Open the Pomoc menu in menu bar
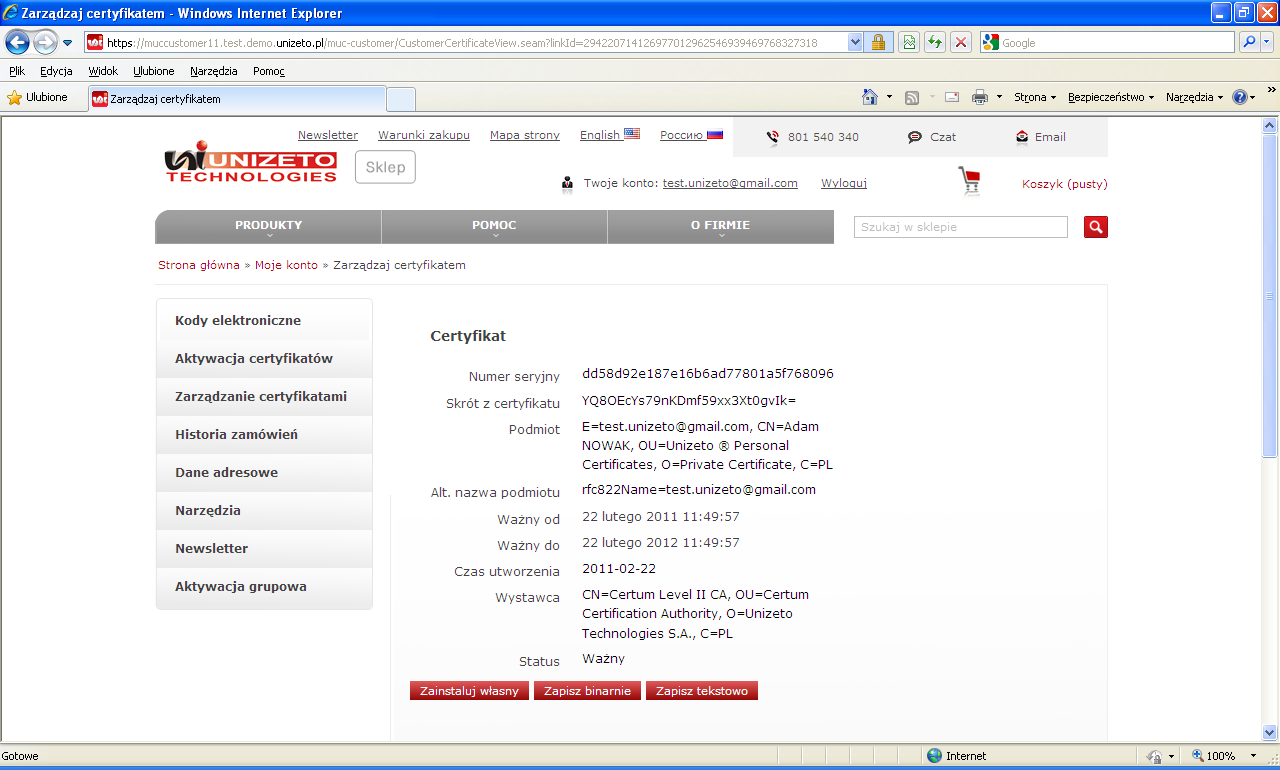Screen dimensions: 1280x770 (269, 71)
